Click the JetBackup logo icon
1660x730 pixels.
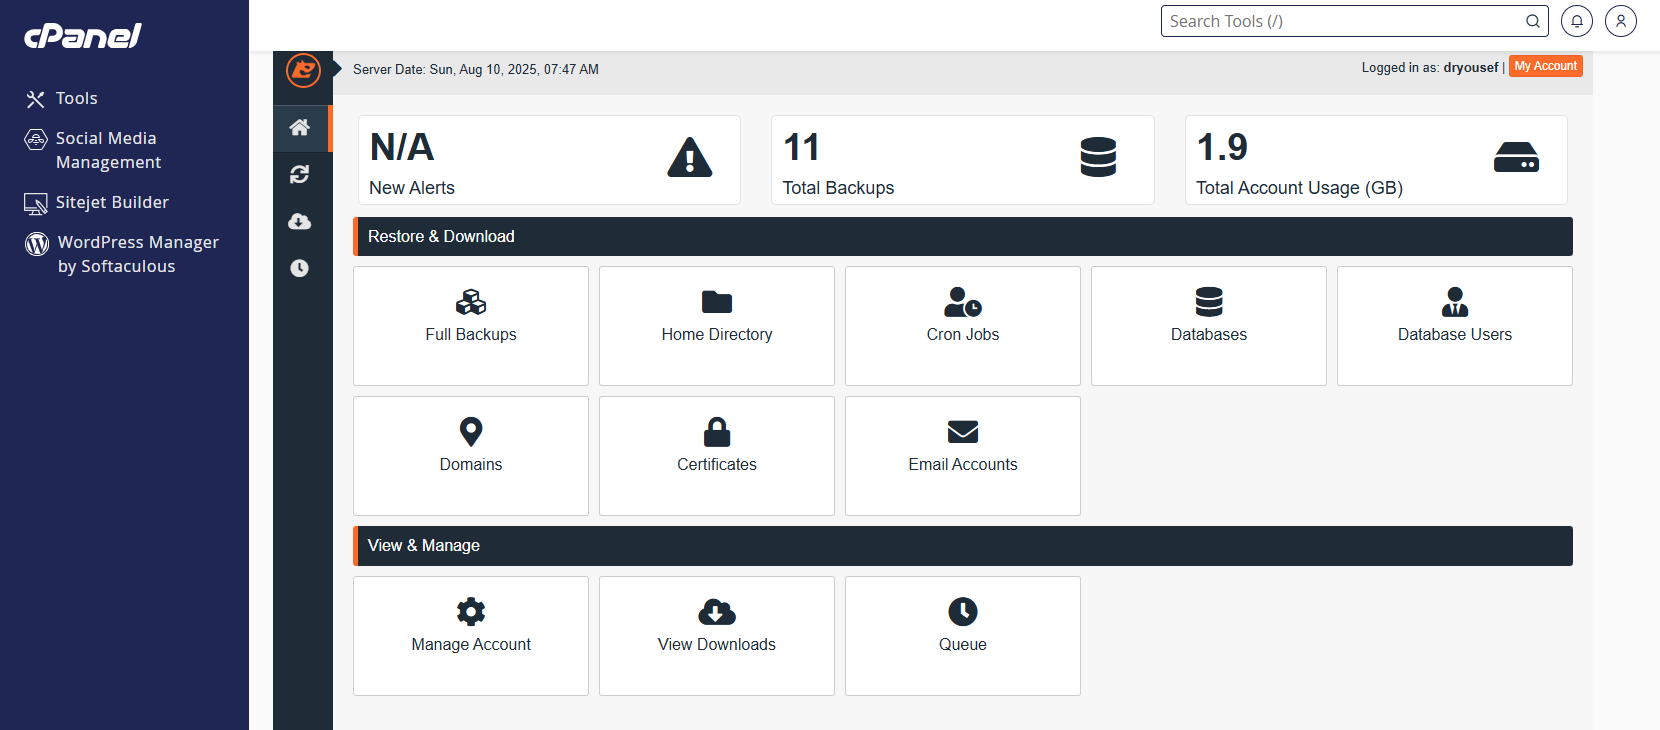pos(303,71)
